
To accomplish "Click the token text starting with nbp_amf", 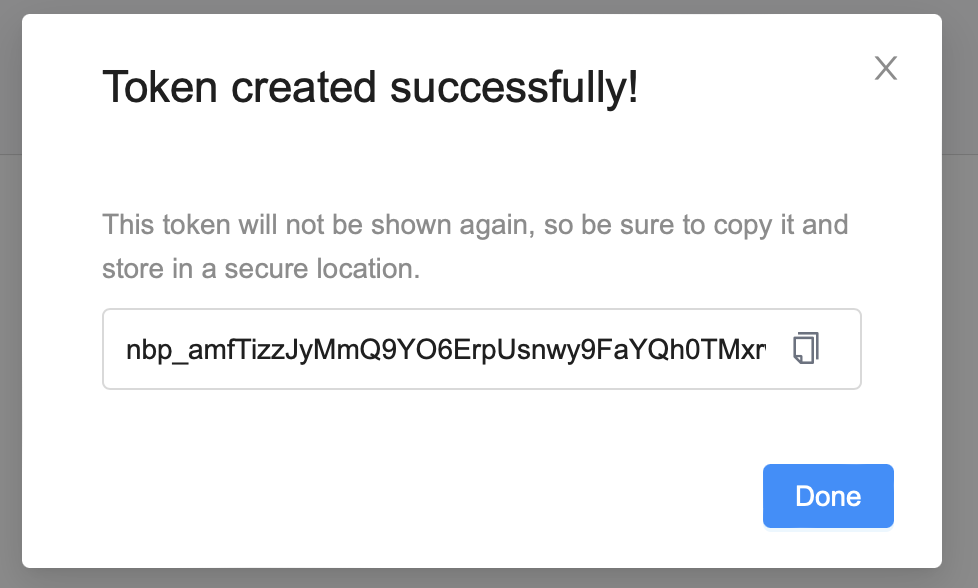I will click(x=445, y=349).
